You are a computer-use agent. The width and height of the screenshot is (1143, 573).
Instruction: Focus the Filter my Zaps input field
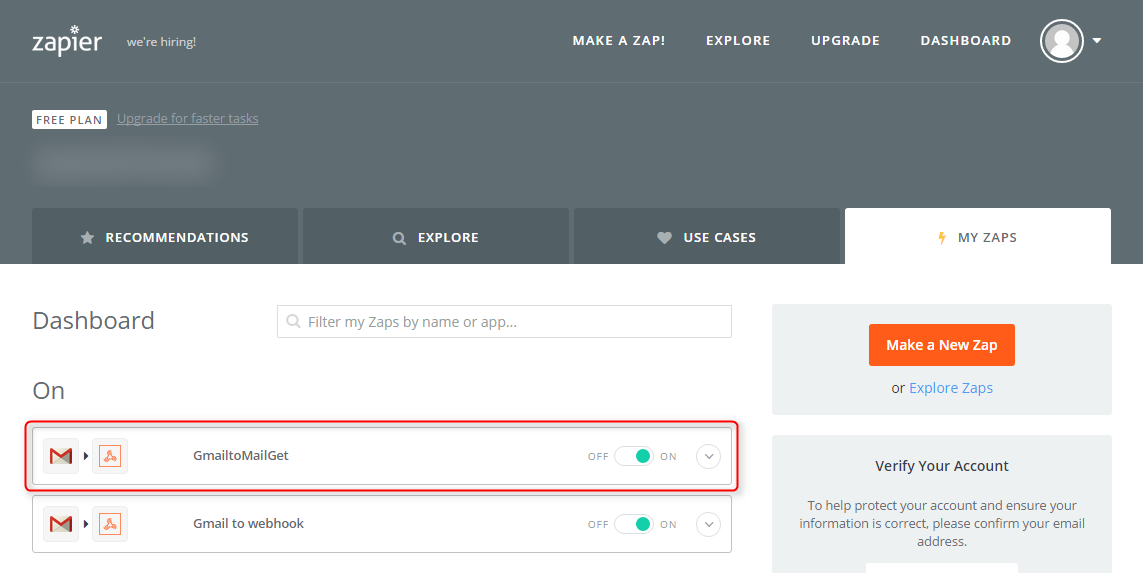pos(504,321)
